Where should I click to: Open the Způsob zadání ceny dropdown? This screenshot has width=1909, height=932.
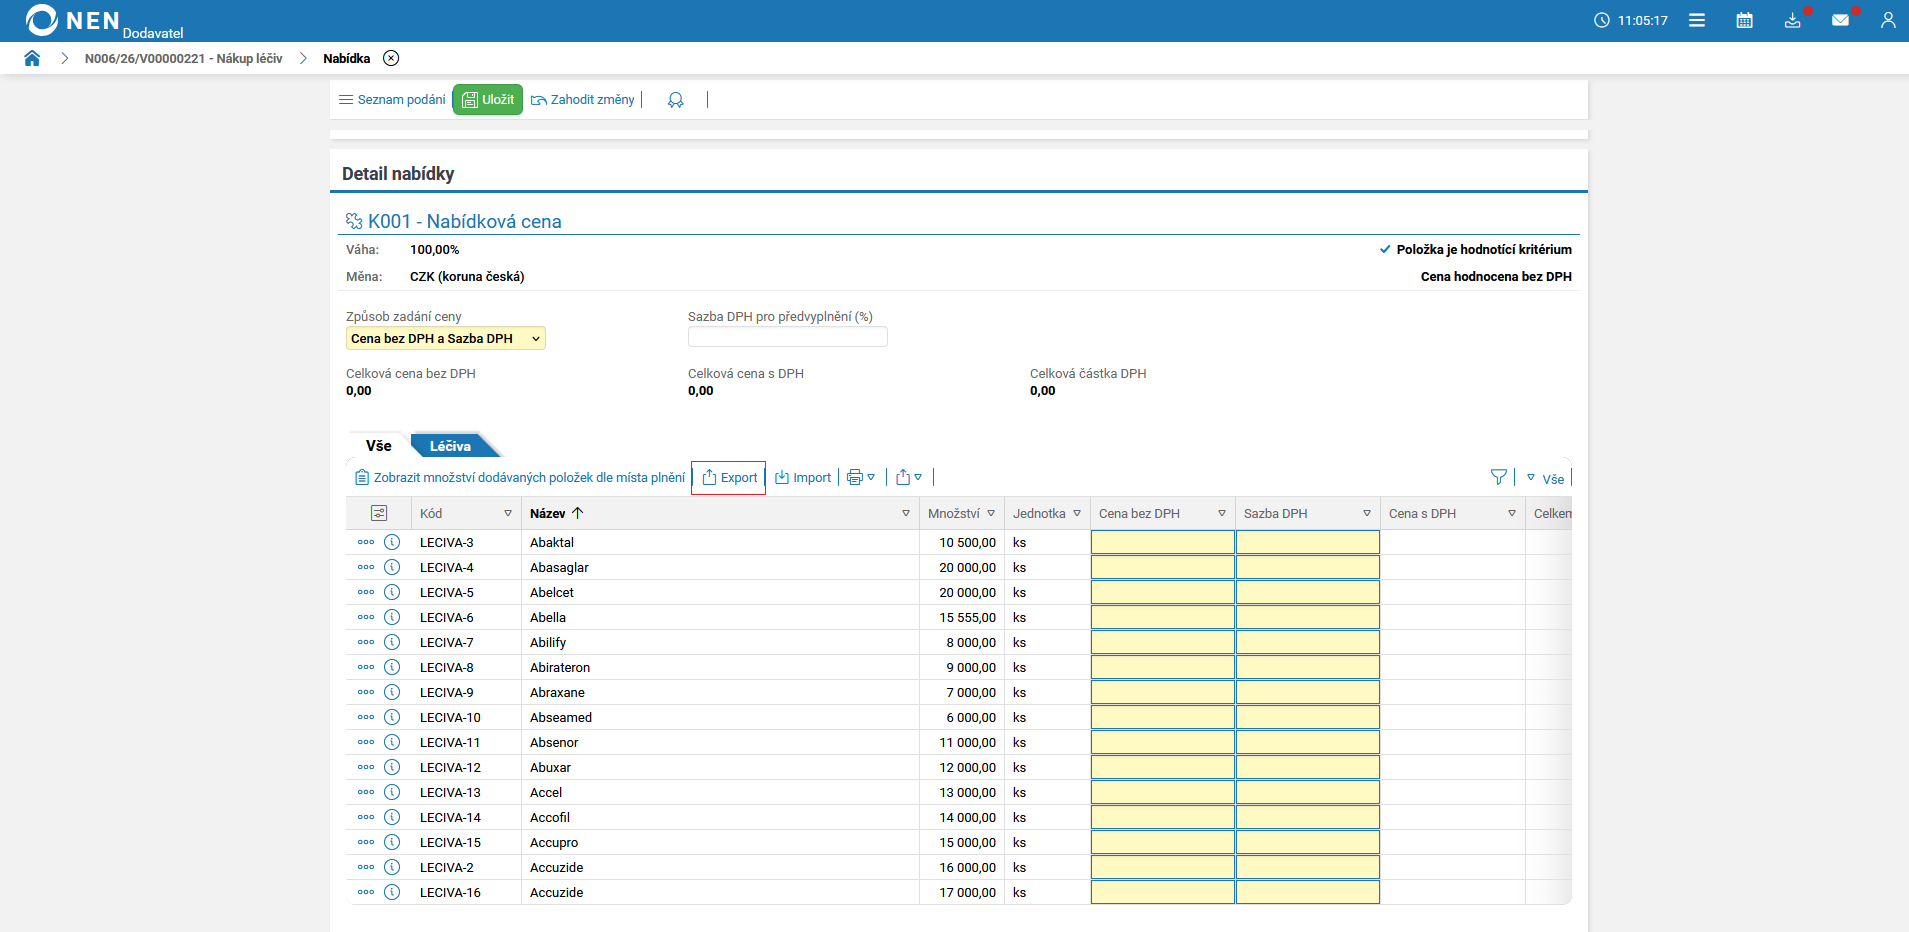[x=445, y=338]
